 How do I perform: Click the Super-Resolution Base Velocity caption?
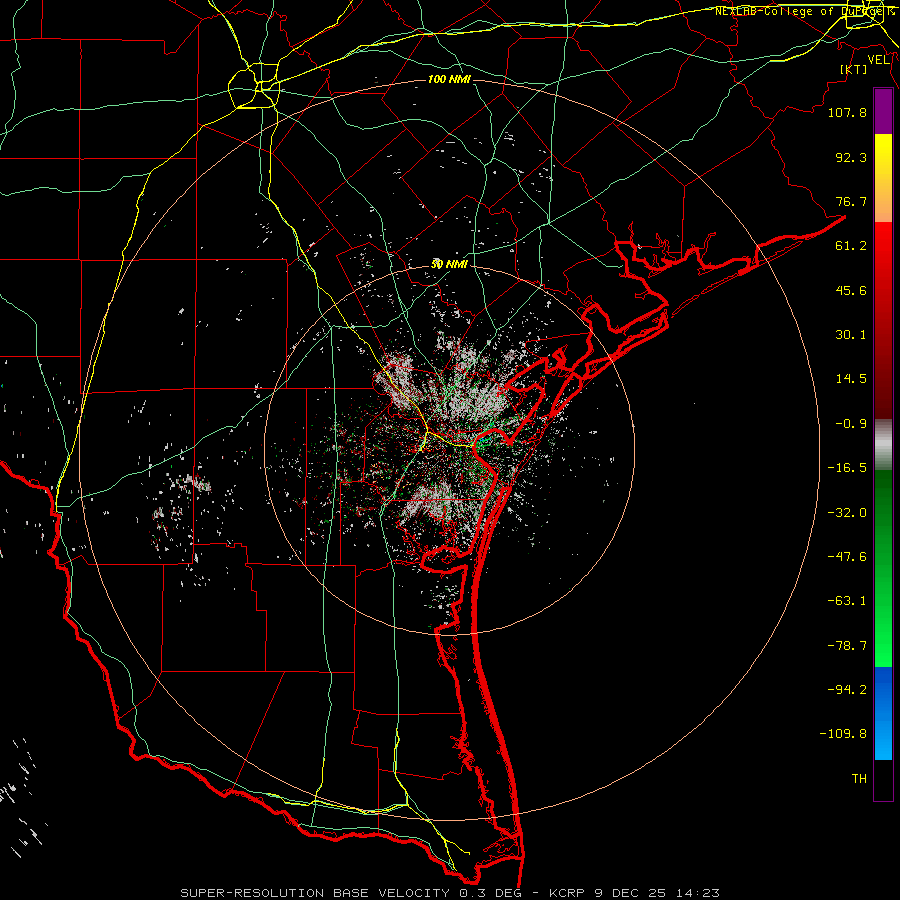tap(449, 893)
